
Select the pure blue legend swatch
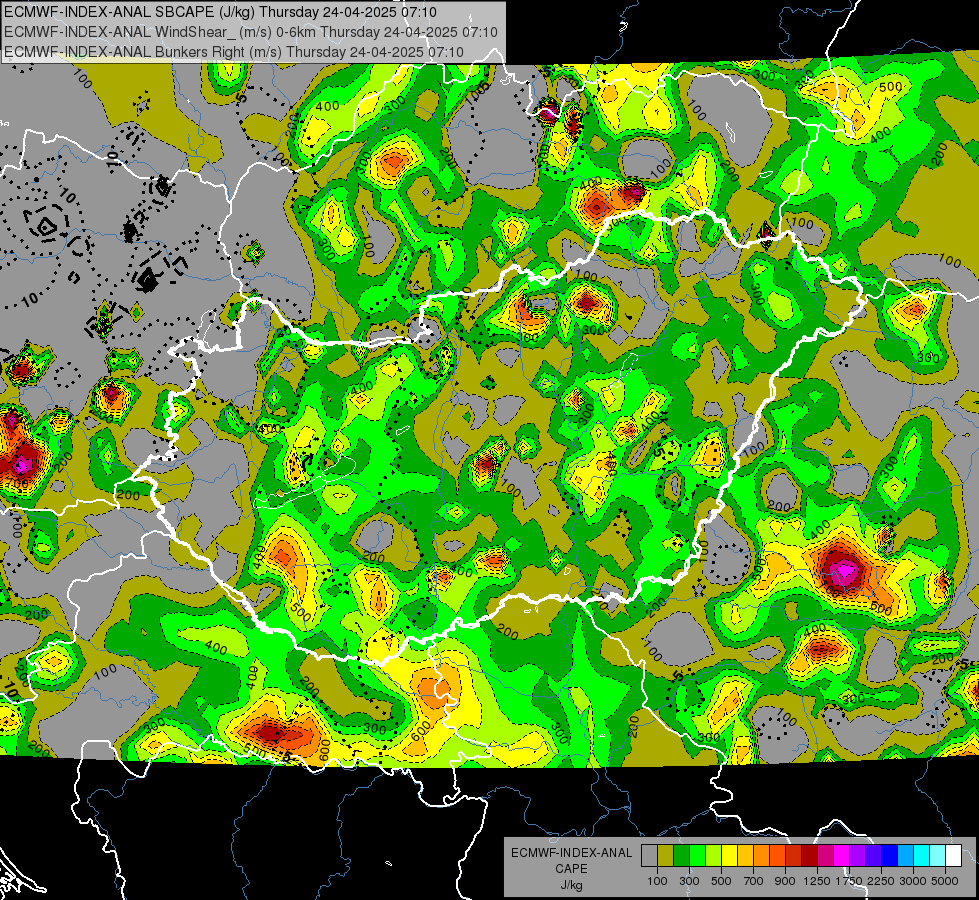point(890,855)
